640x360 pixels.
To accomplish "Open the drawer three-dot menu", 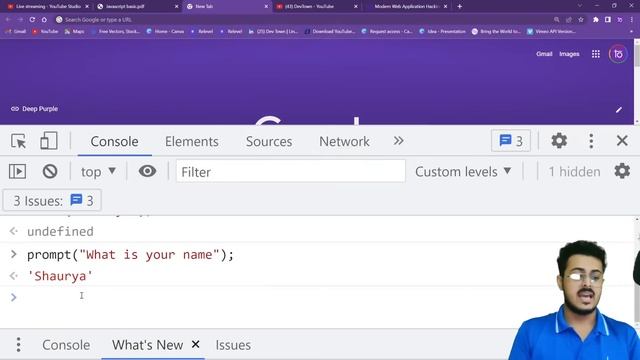I will click(18, 345).
